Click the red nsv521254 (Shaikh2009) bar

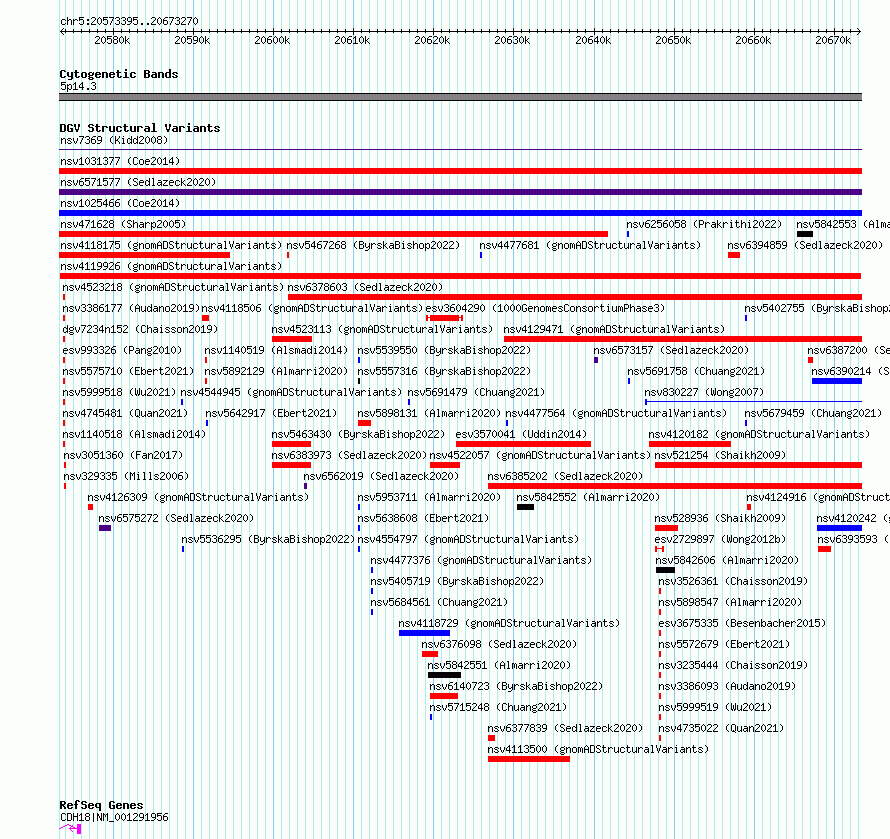758,465
